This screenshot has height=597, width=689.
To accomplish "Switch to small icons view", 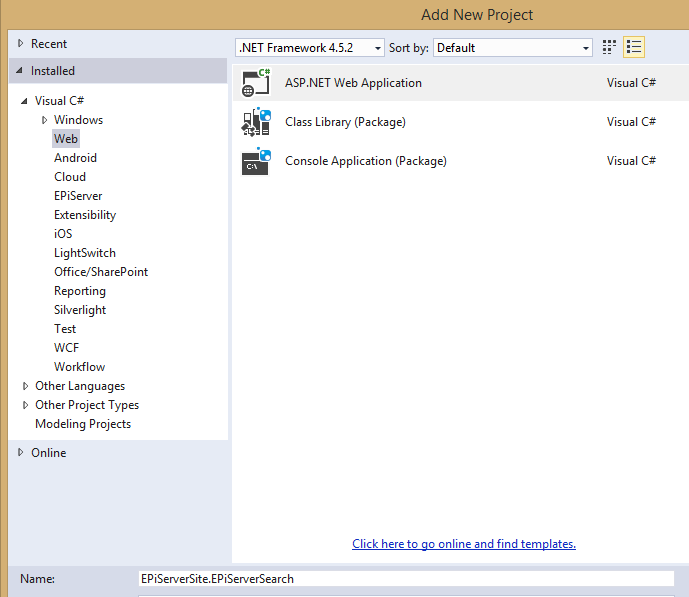I will pos(609,47).
